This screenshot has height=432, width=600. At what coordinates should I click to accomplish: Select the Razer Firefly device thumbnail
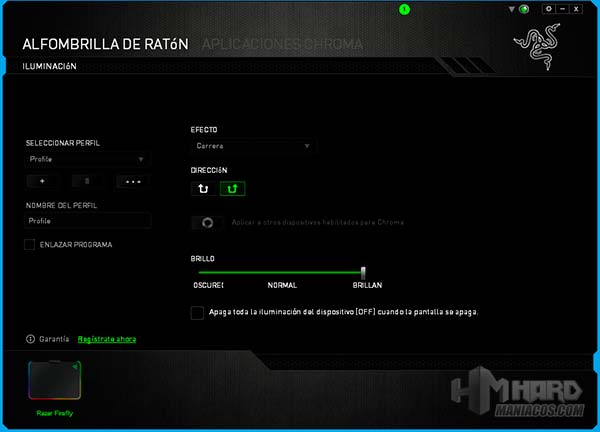(54, 380)
